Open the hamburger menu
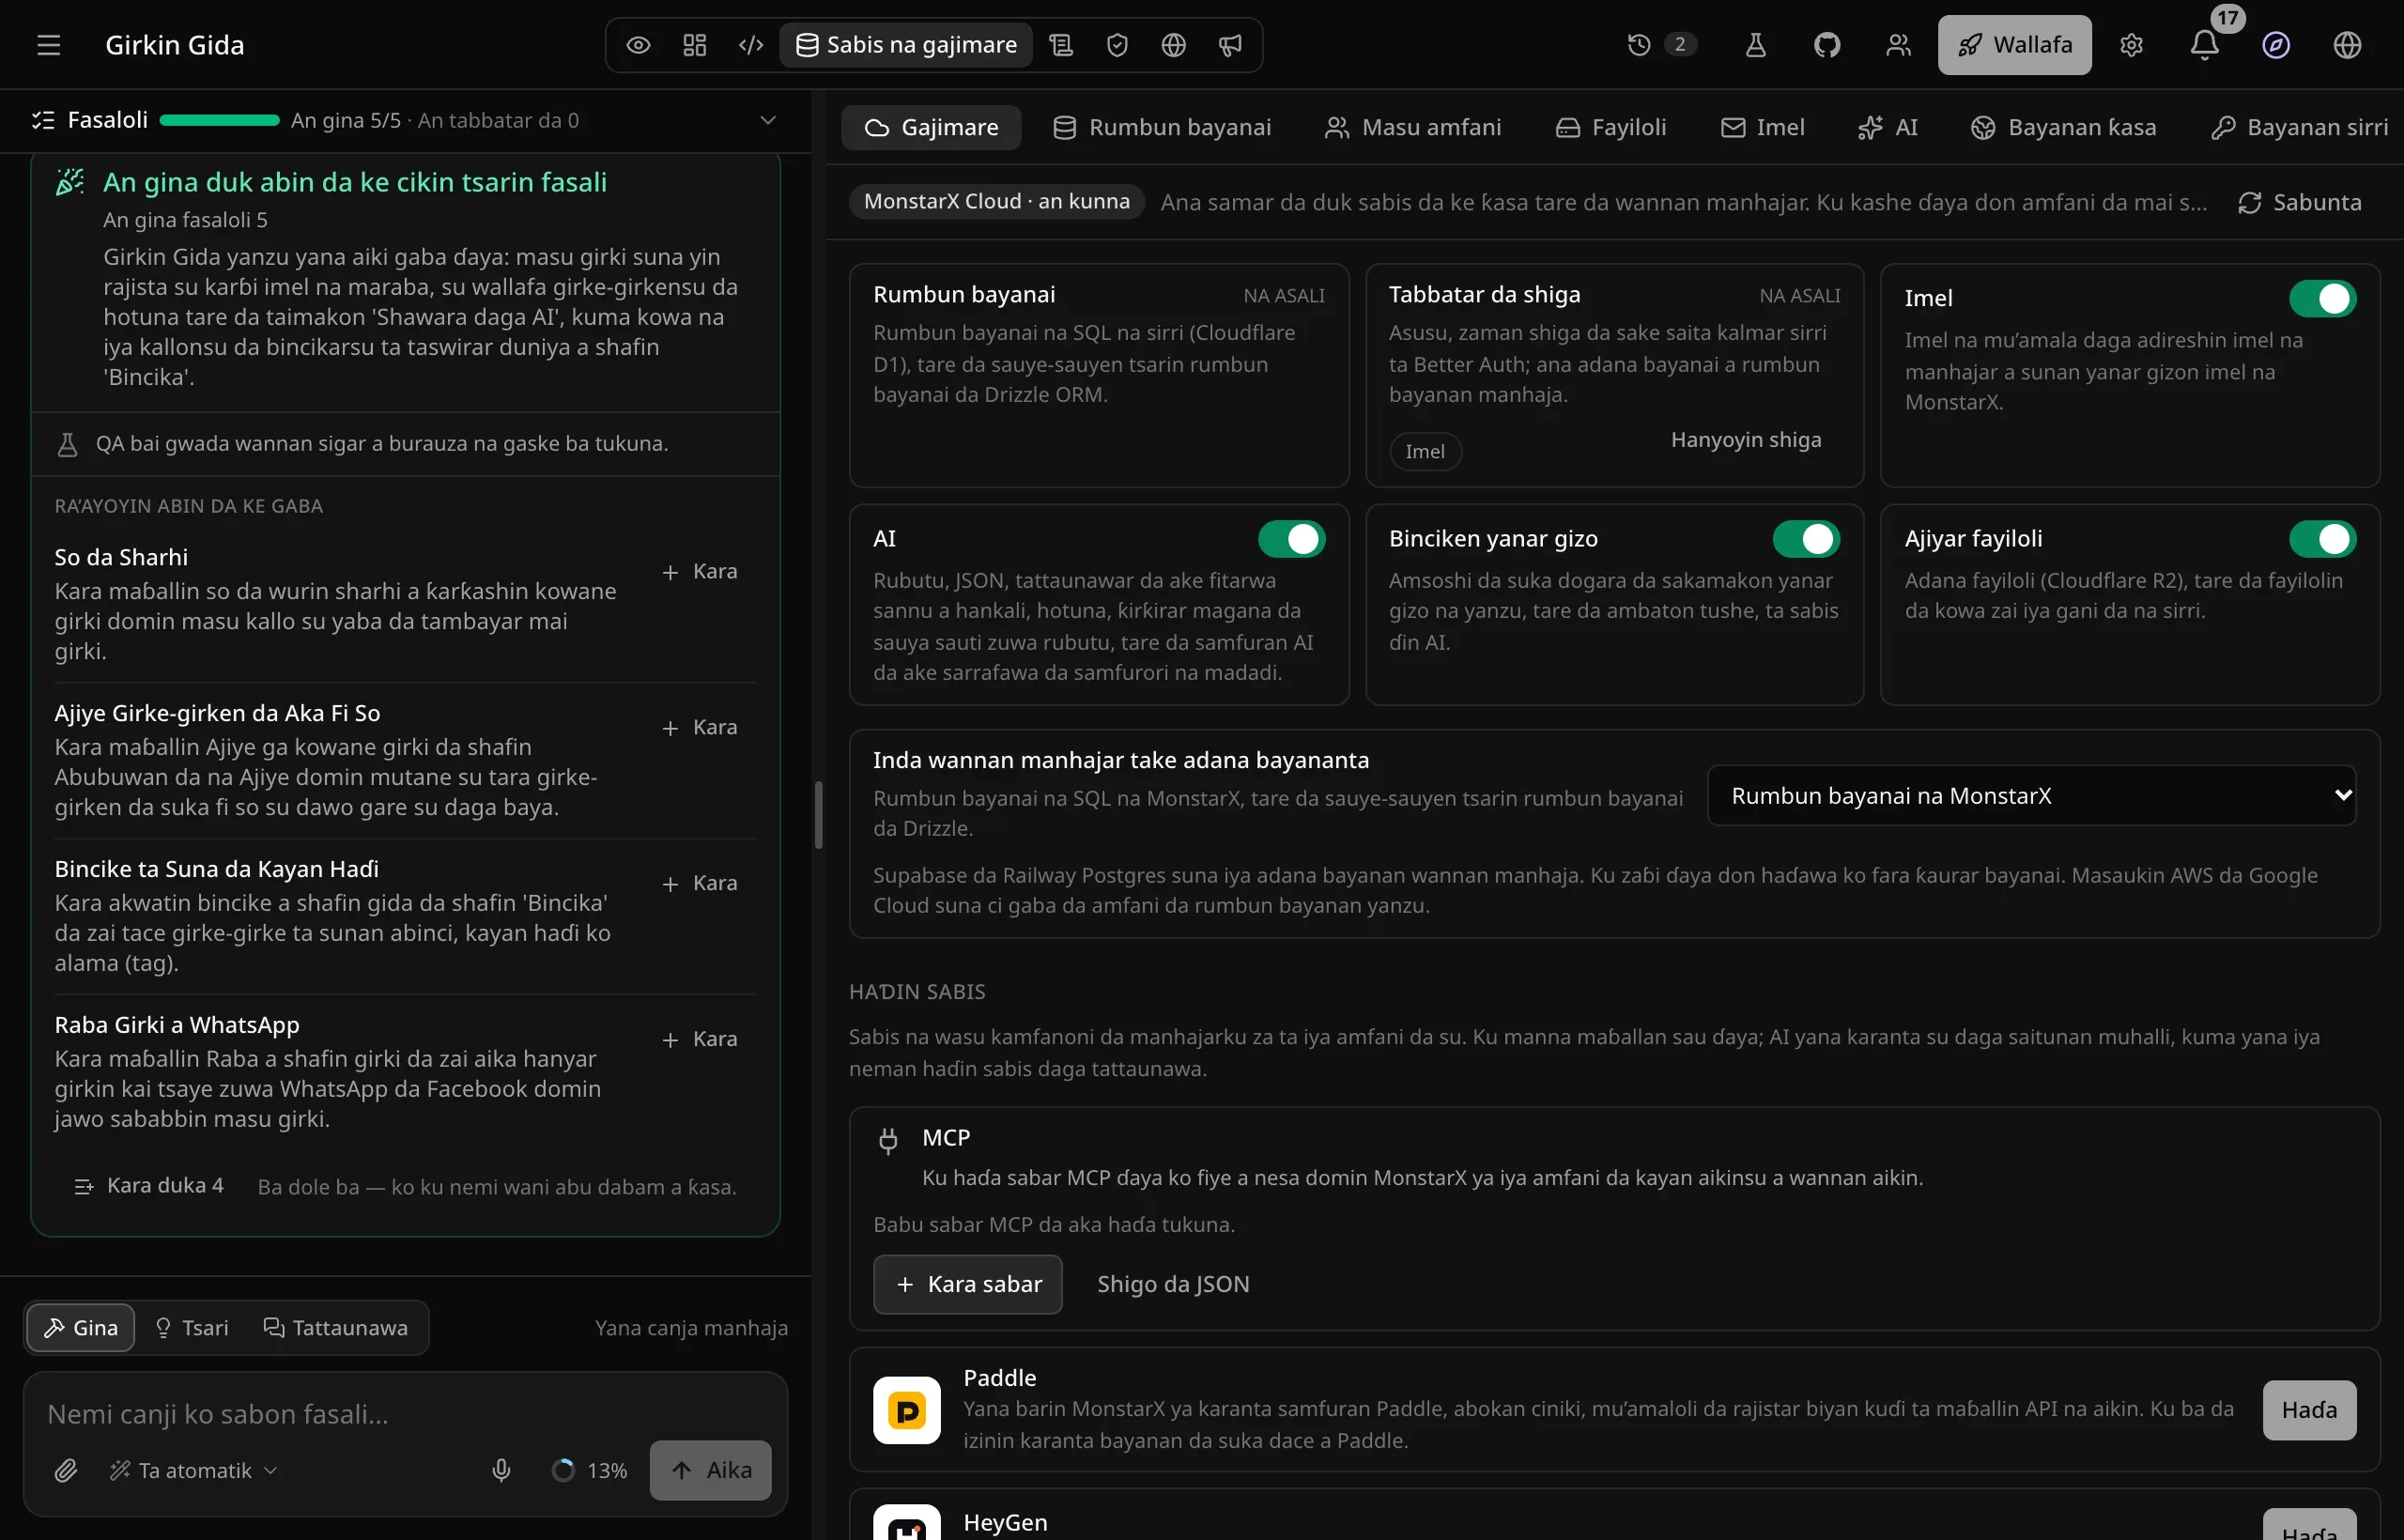The width and height of the screenshot is (2404, 1540). pos(49,45)
